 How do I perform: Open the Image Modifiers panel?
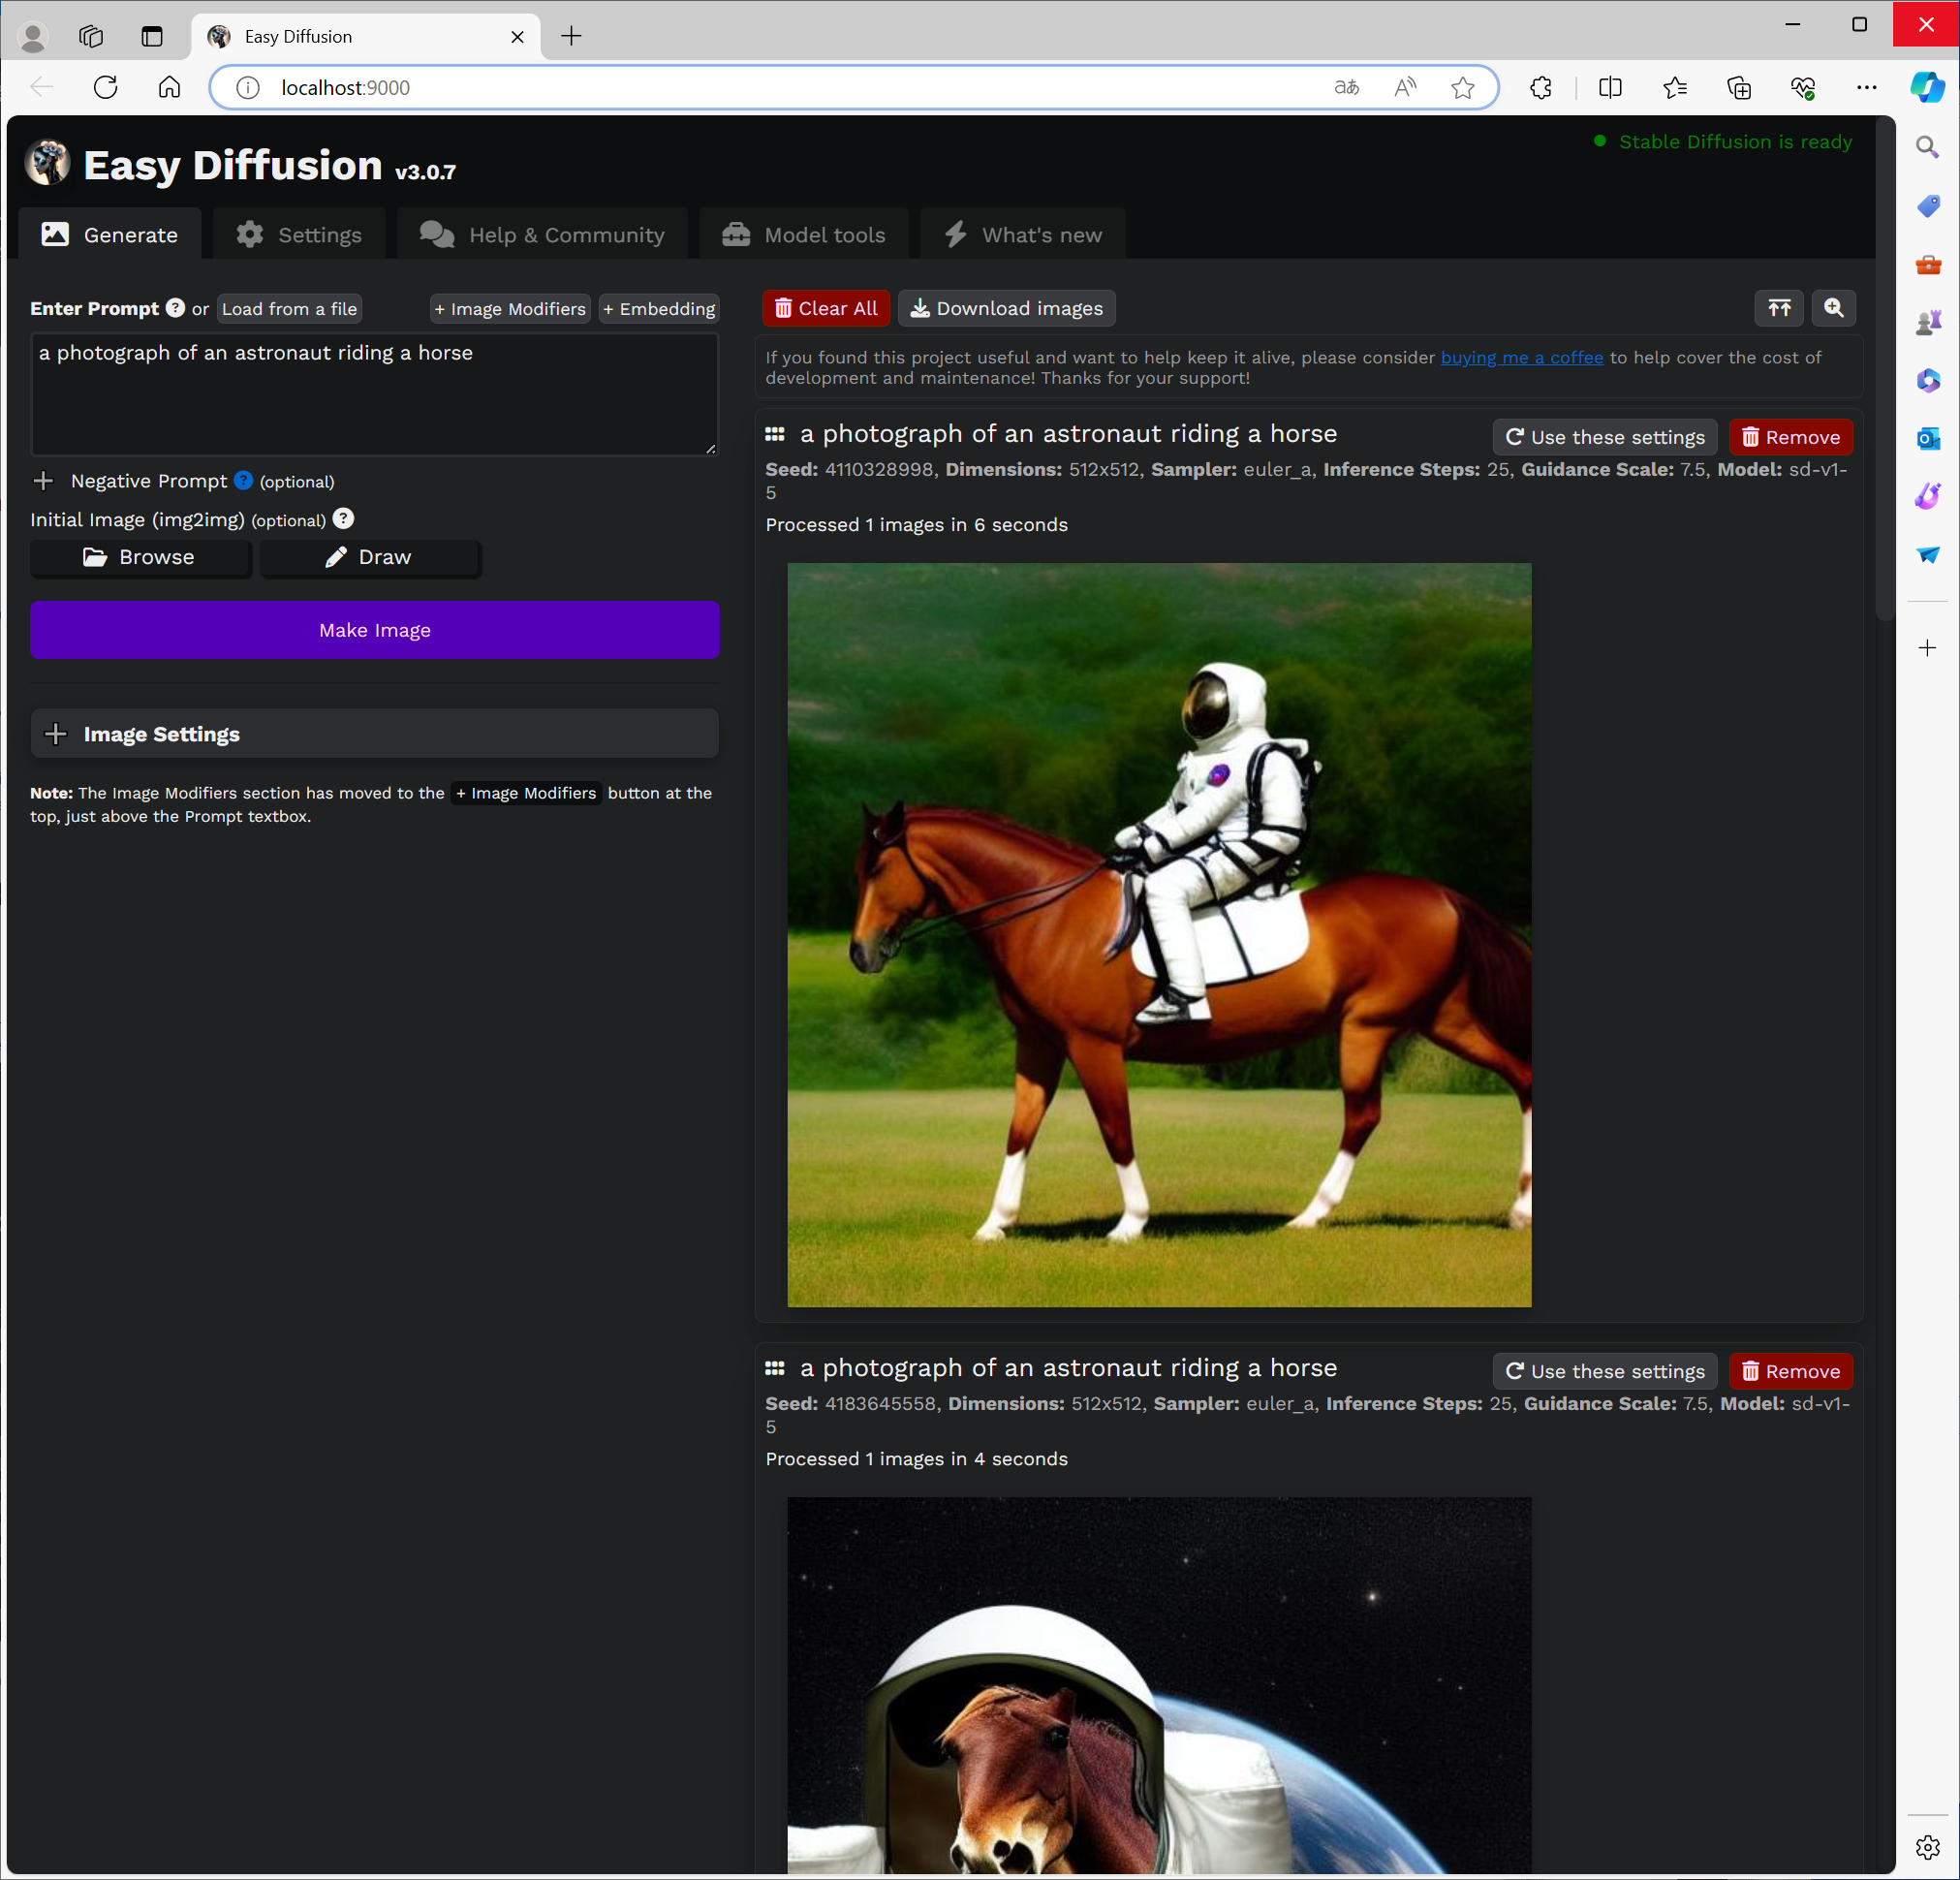(x=510, y=309)
